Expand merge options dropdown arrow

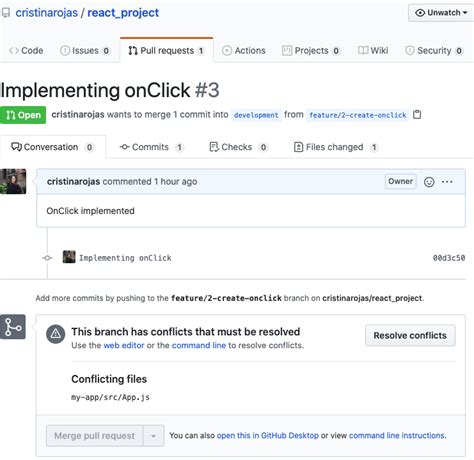pyautogui.click(x=153, y=436)
